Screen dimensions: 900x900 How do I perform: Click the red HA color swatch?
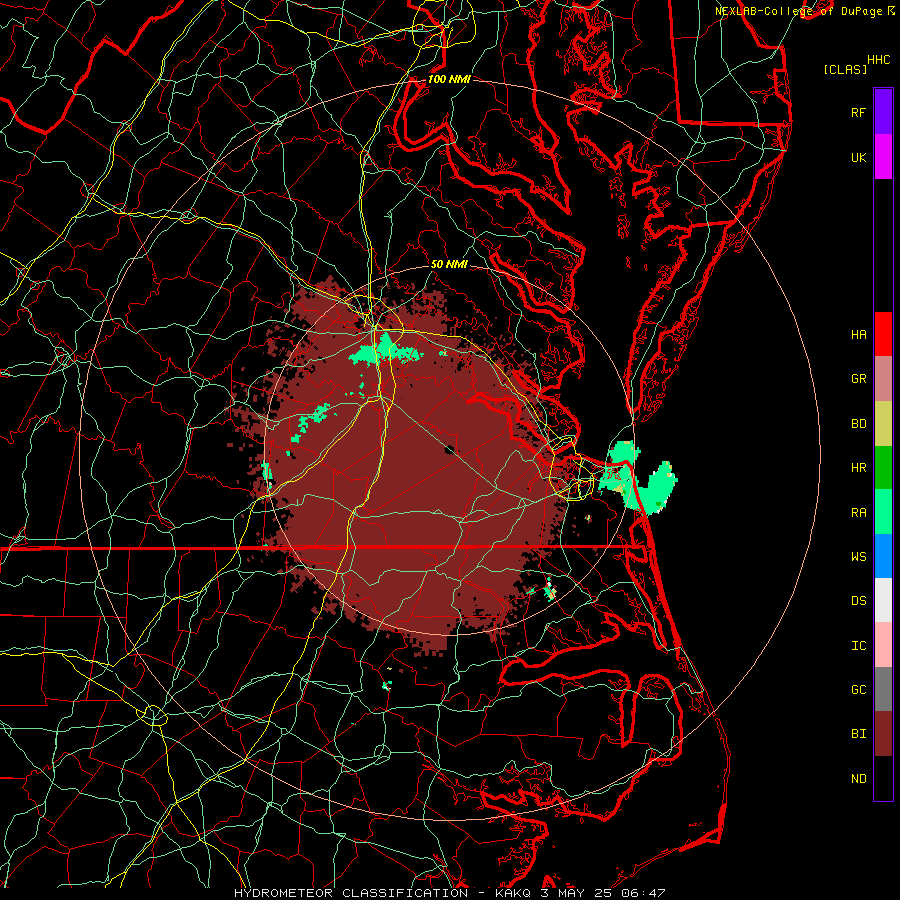(x=883, y=334)
